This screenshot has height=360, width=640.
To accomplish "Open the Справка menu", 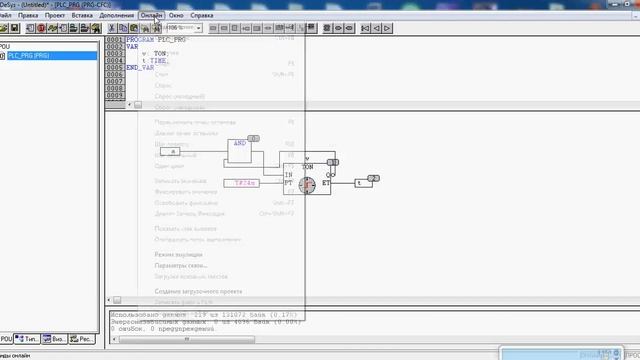I will [x=202, y=15].
